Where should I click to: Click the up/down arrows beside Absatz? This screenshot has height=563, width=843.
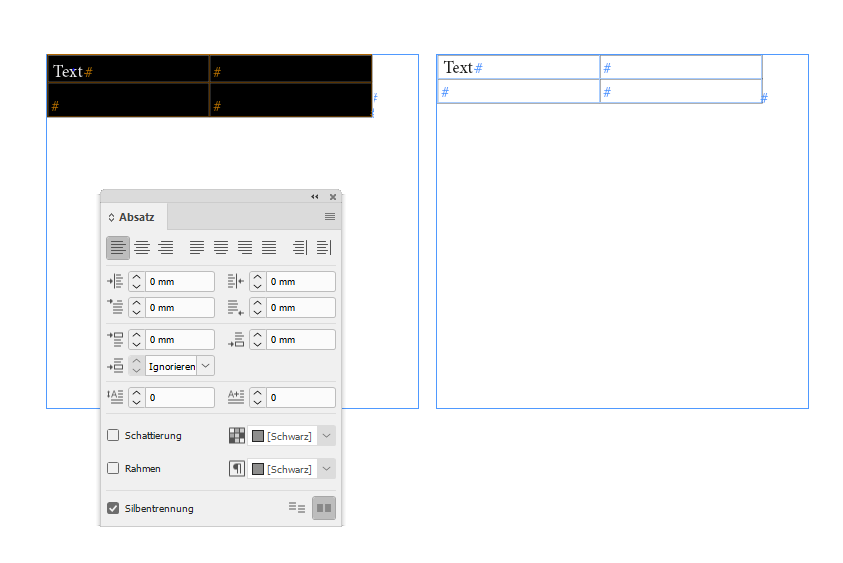pyautogui.click(x=111, y=217)
